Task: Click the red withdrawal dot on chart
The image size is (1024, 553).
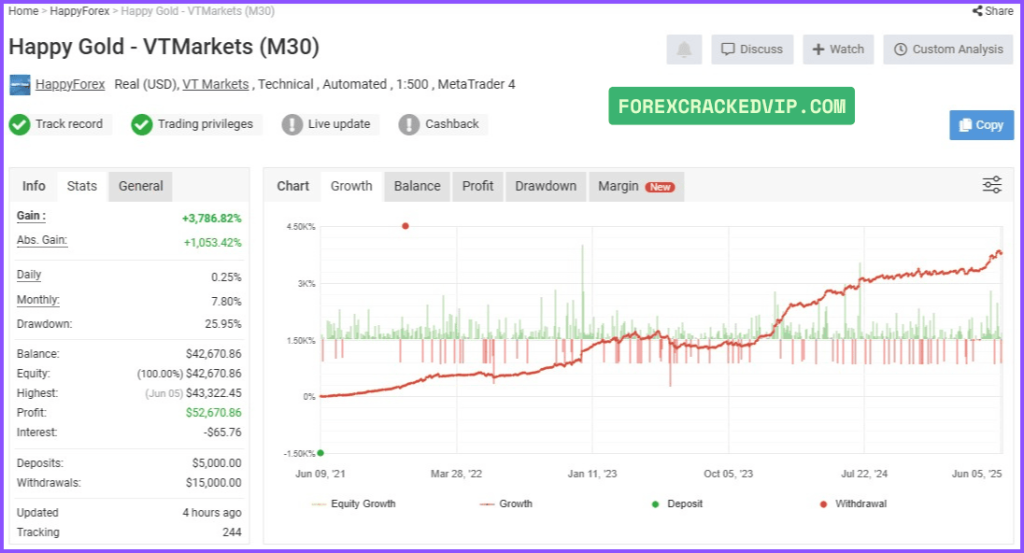Action: point(406,226)
